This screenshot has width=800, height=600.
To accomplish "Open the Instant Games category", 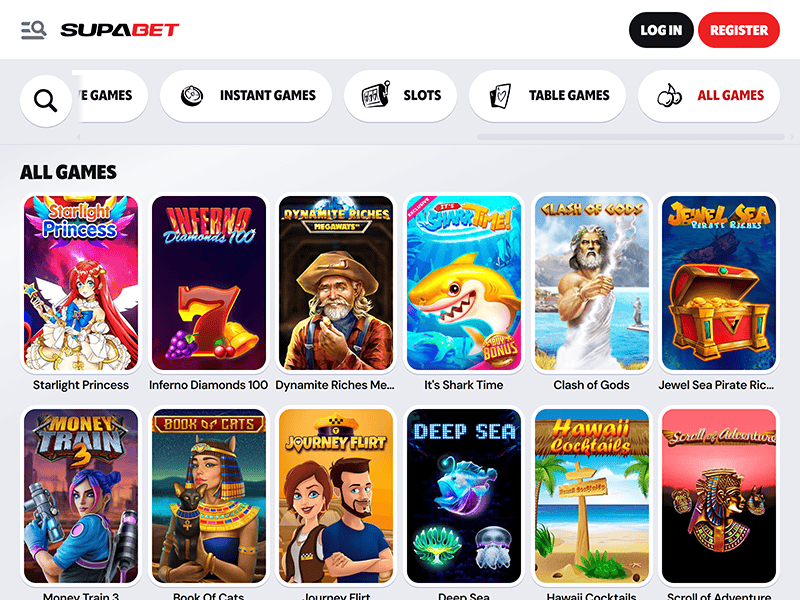I will coord(246,96).
